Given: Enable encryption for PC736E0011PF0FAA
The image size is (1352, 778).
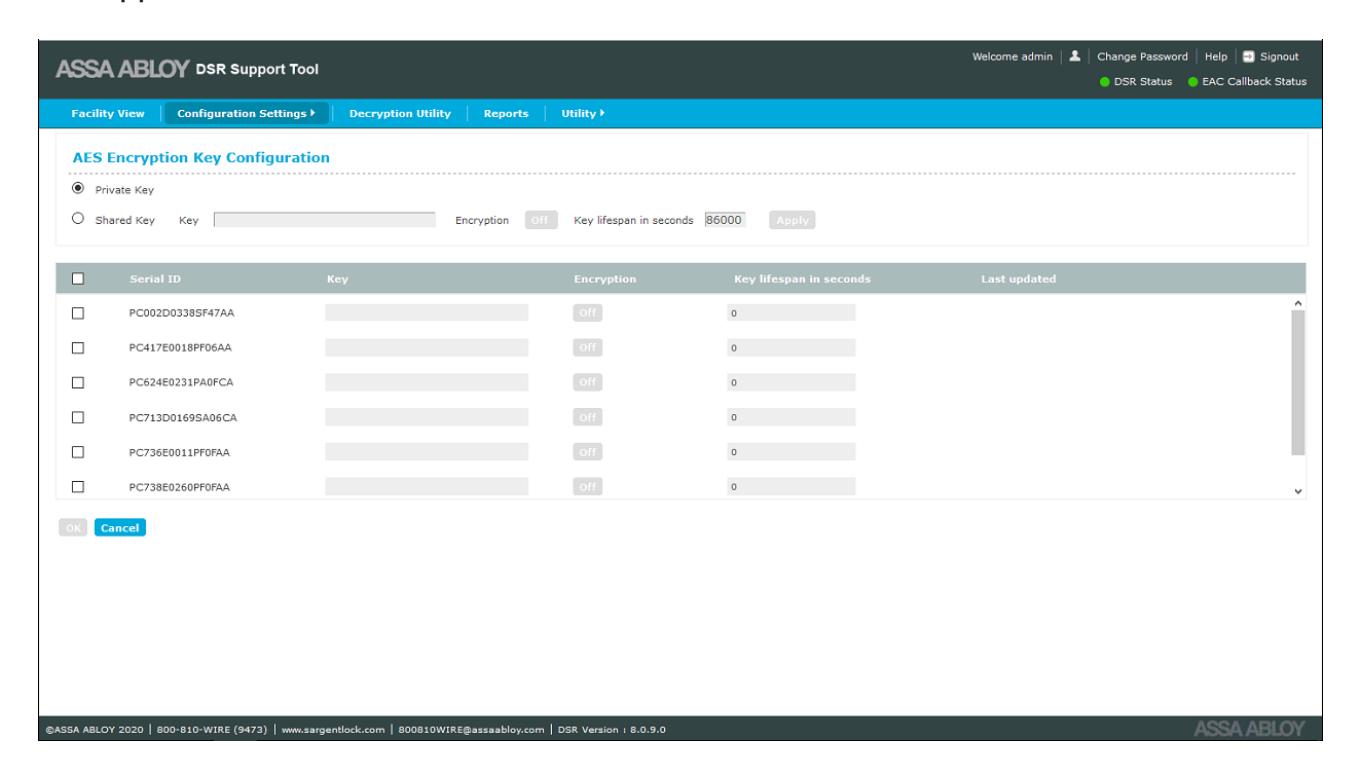Looking at the screenshot, I should (588, 452).
